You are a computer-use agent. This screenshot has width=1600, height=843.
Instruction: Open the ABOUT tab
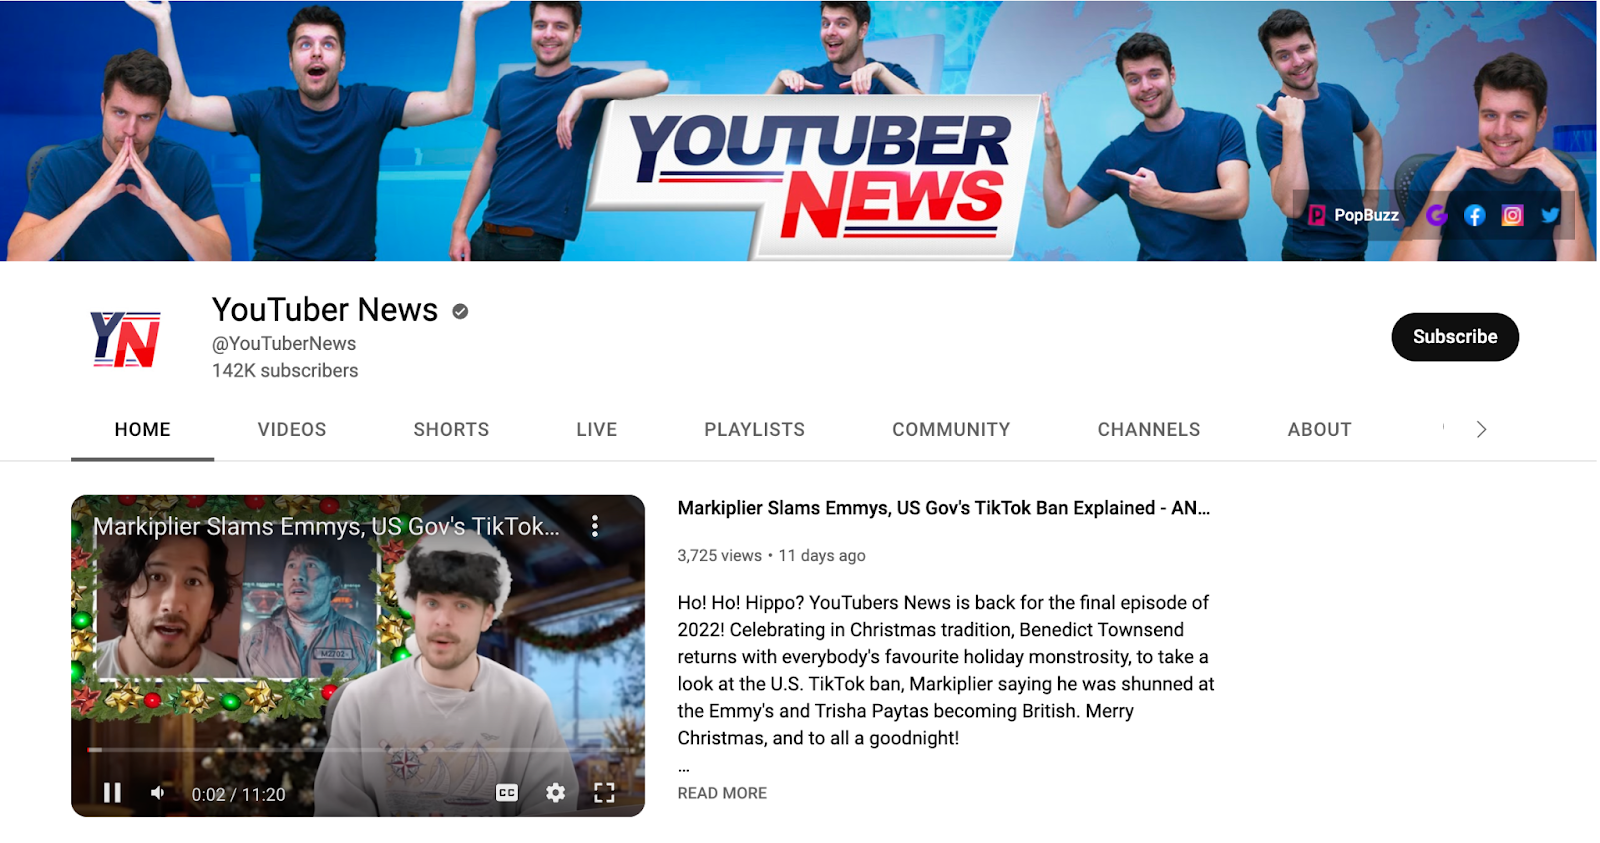1319,429
